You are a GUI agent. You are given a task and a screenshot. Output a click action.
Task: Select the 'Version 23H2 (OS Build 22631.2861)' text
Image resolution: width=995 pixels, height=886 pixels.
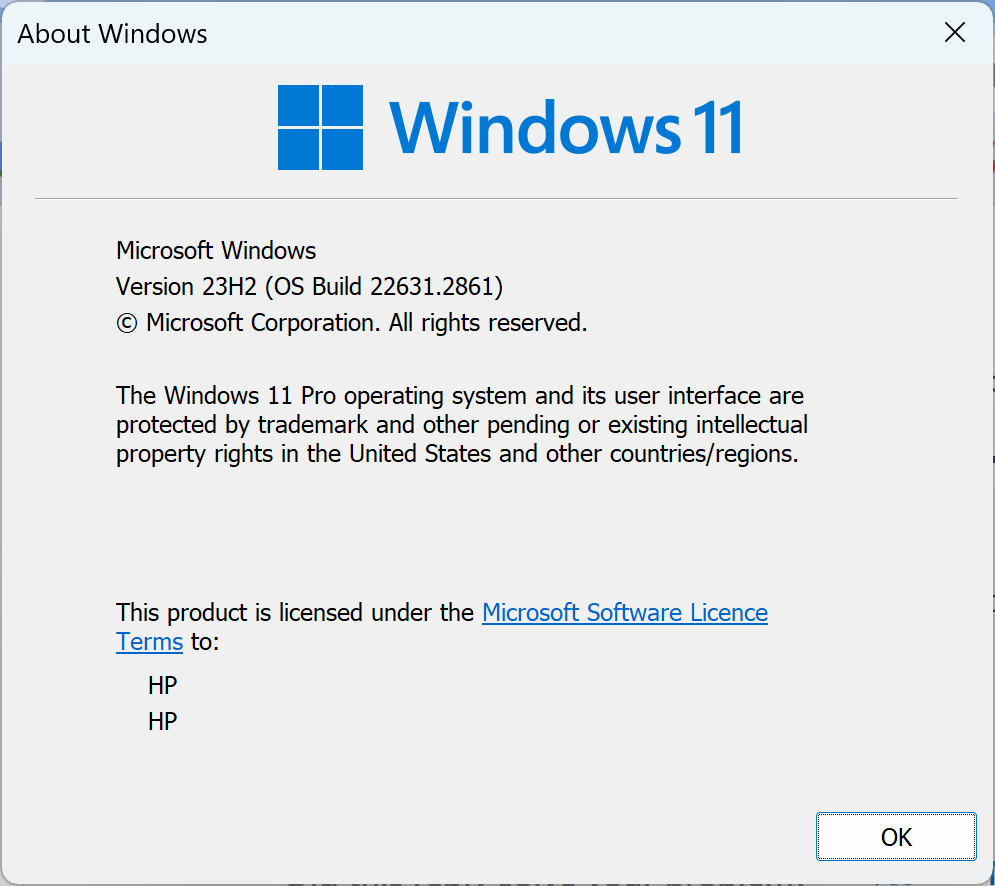coord(309,287)
